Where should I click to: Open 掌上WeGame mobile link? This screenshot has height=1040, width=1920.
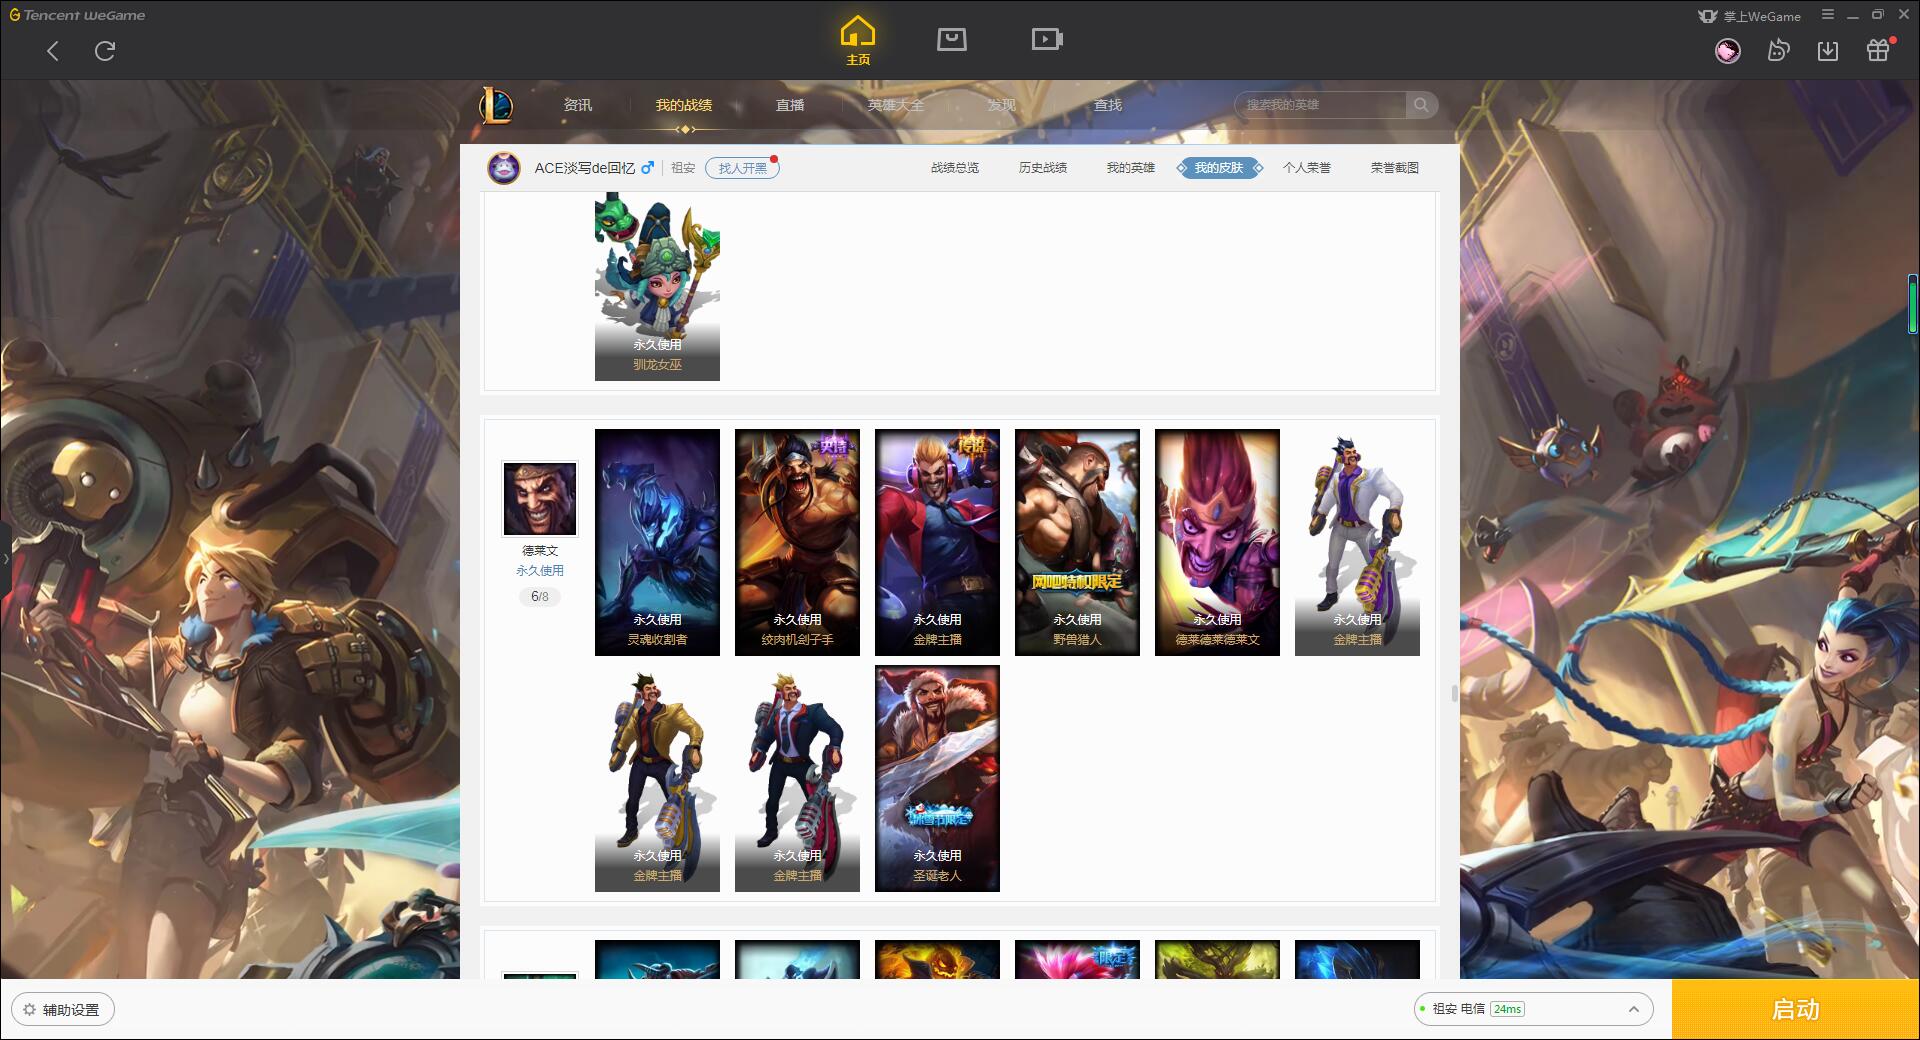(x=1749, y=16)
